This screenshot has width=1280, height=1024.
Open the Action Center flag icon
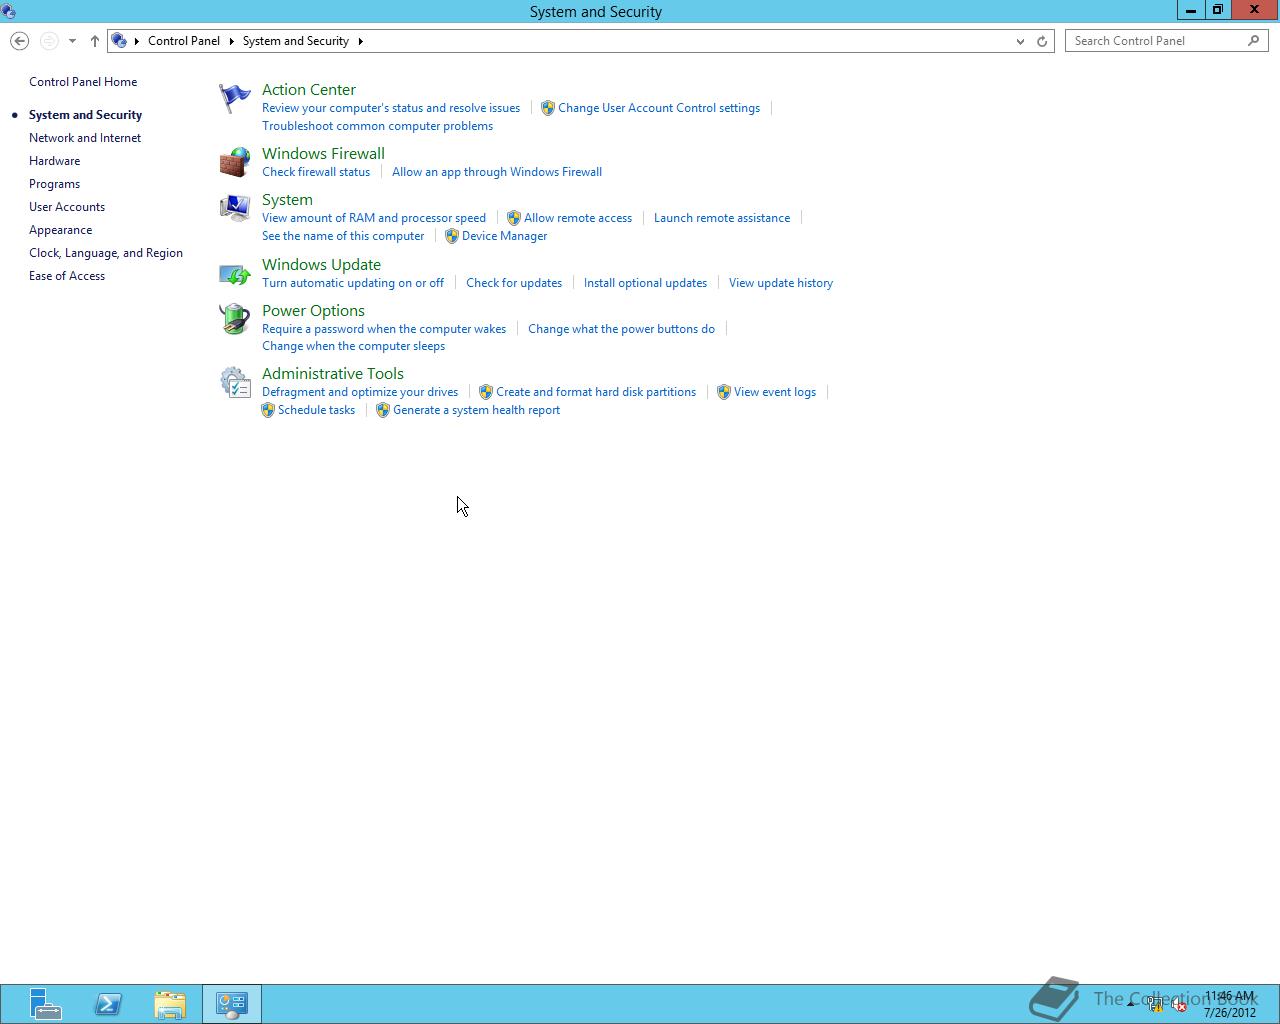tap(235, 98)
